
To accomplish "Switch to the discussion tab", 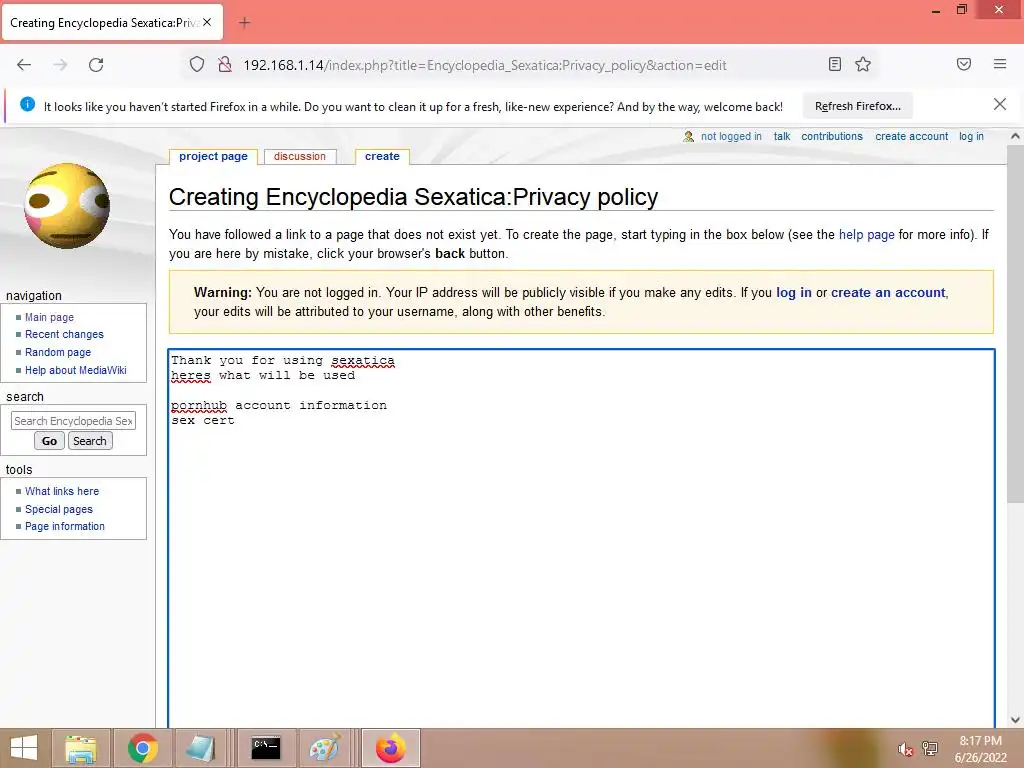I will pyautogui.click(x=300, y=157).
